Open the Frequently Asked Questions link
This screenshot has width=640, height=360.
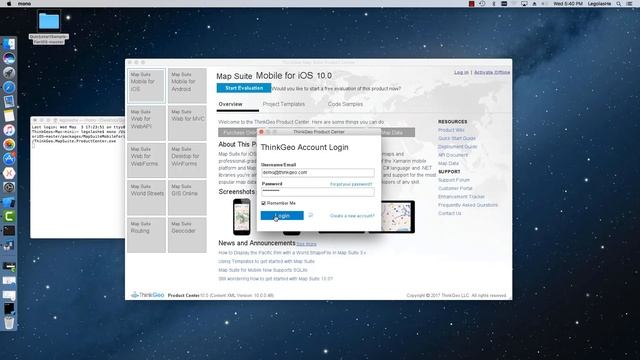point(468,205)
